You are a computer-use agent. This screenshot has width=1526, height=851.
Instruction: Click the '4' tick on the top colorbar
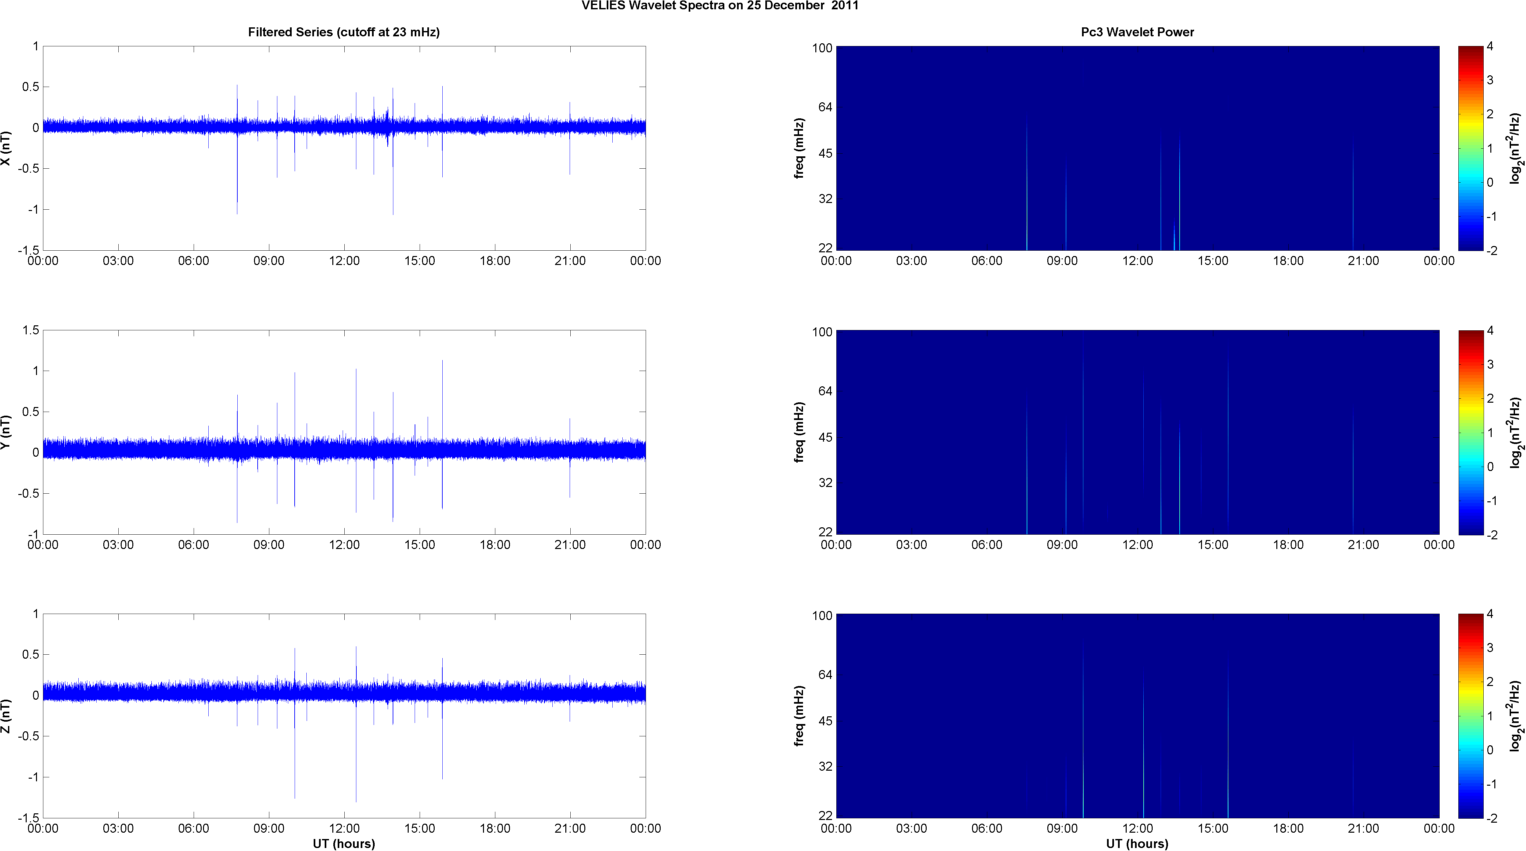point(1490,47)
